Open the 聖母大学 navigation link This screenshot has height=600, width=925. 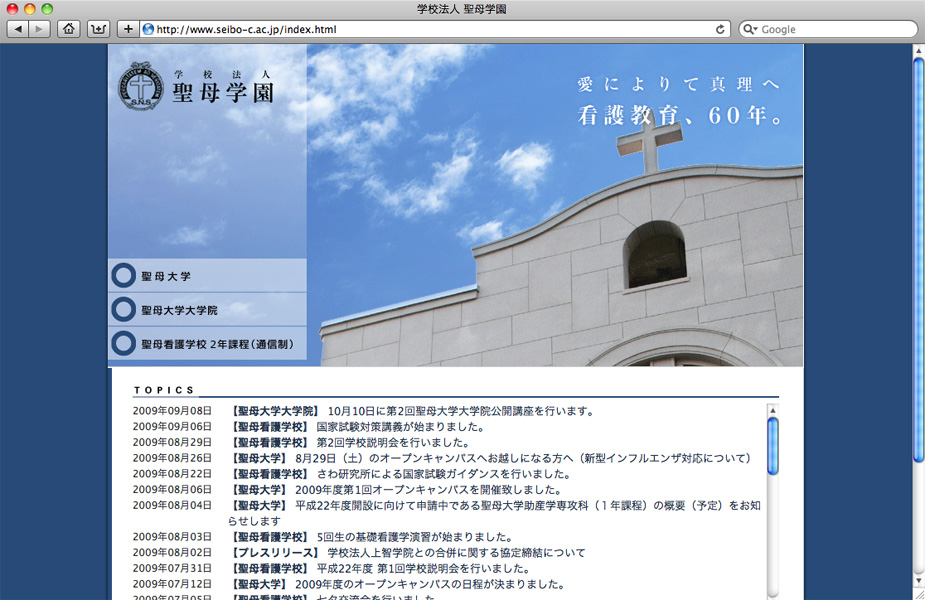(x=207, y=276)
